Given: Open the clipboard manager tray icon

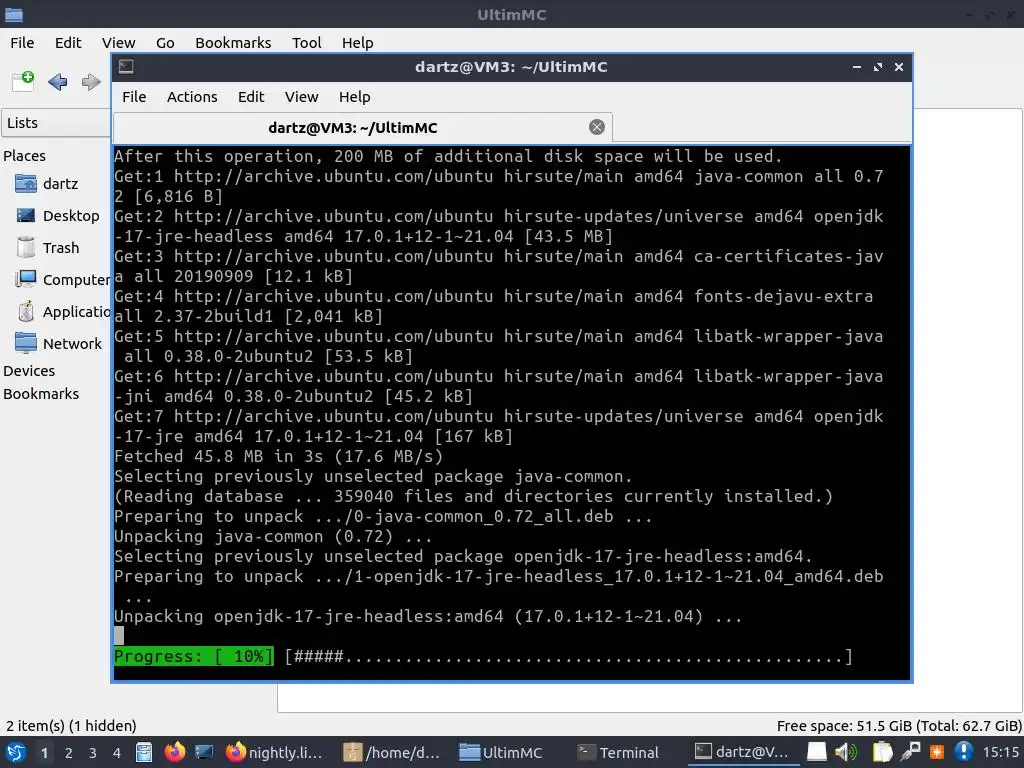Looking at the screenshot, I should pyautogui.click(x=882, y=752).
